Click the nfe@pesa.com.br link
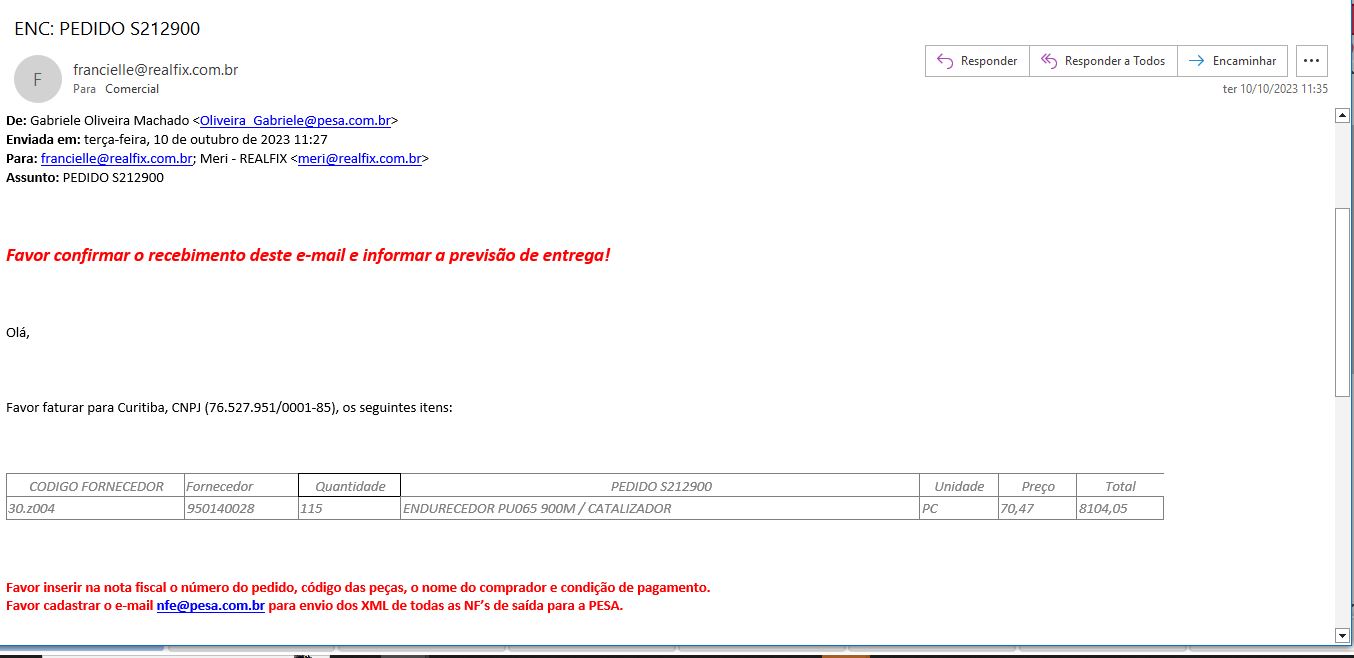1354x658 pixels. [210, 605]
